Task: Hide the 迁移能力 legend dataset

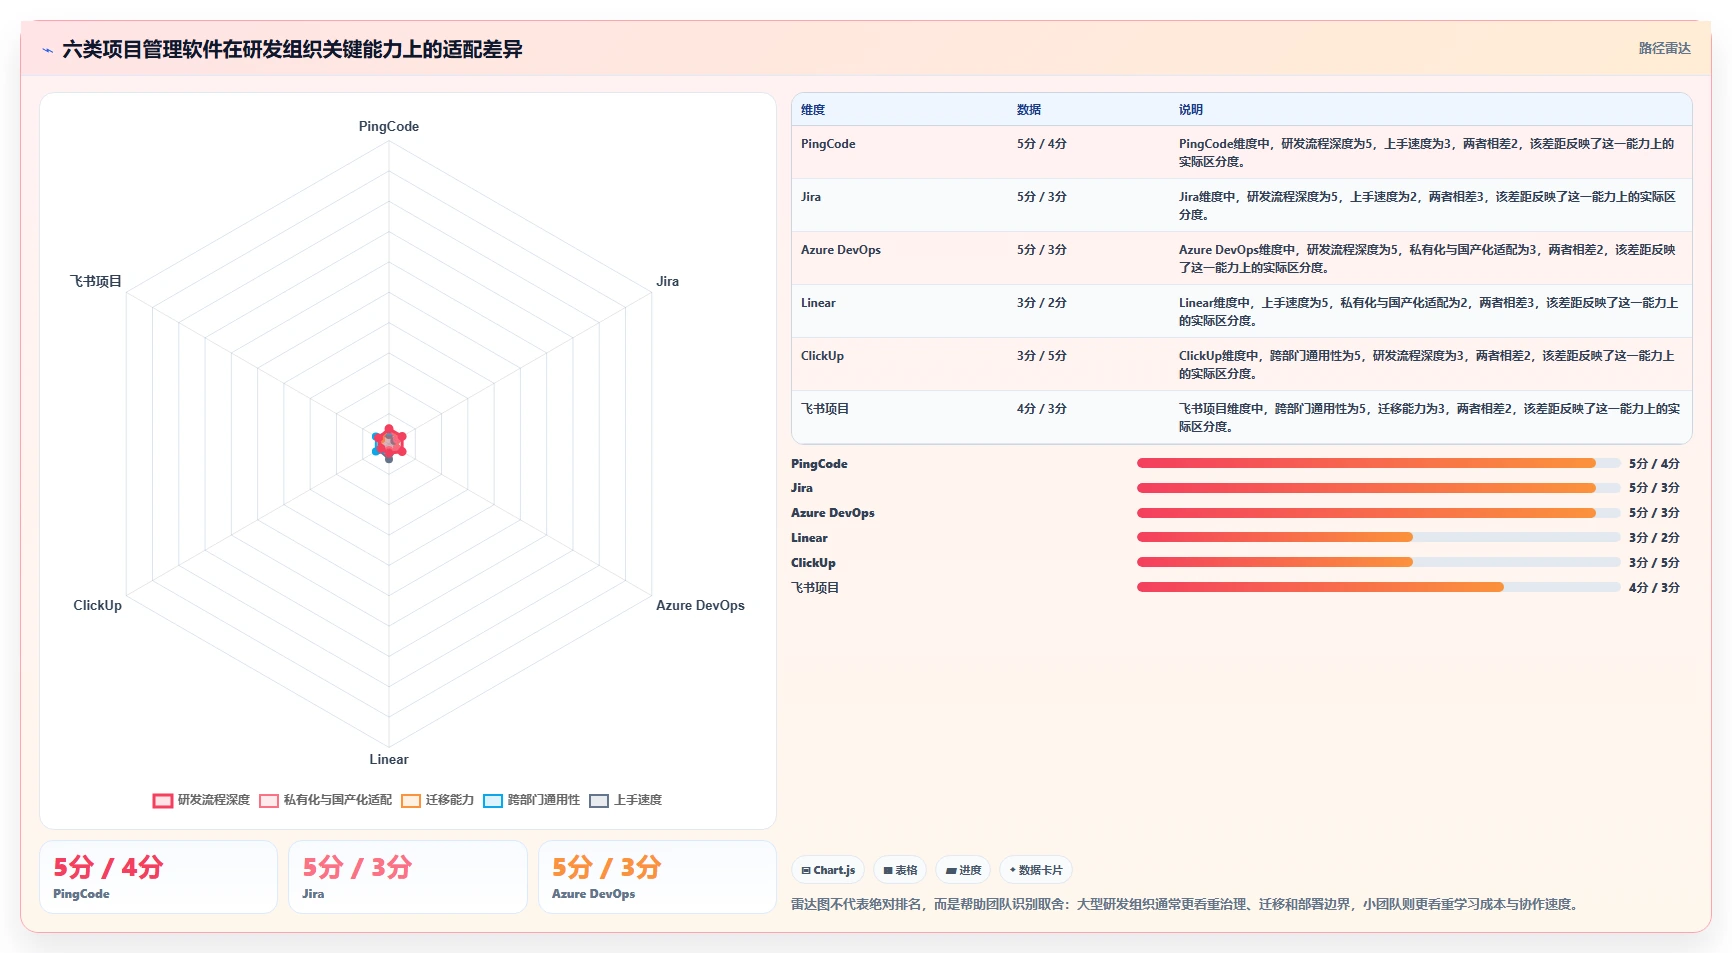Action: point(437,800)
